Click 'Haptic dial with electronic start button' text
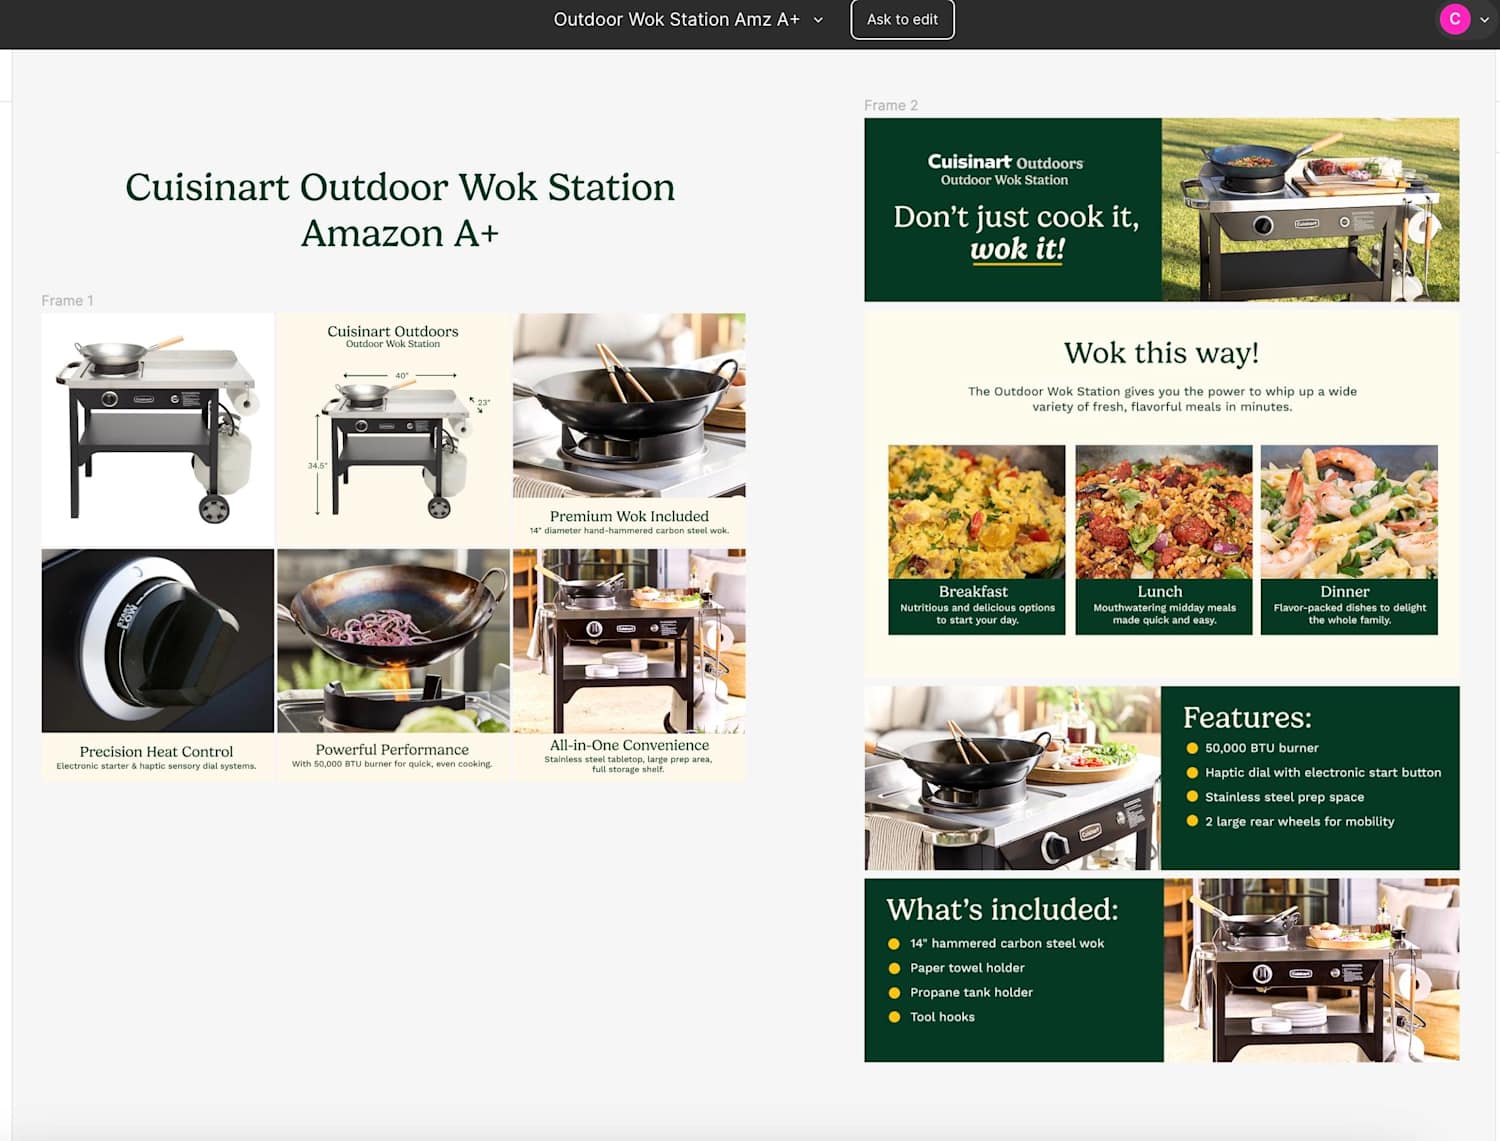The width and height of the screenshot is (1500, 1141). (1323, 772)
